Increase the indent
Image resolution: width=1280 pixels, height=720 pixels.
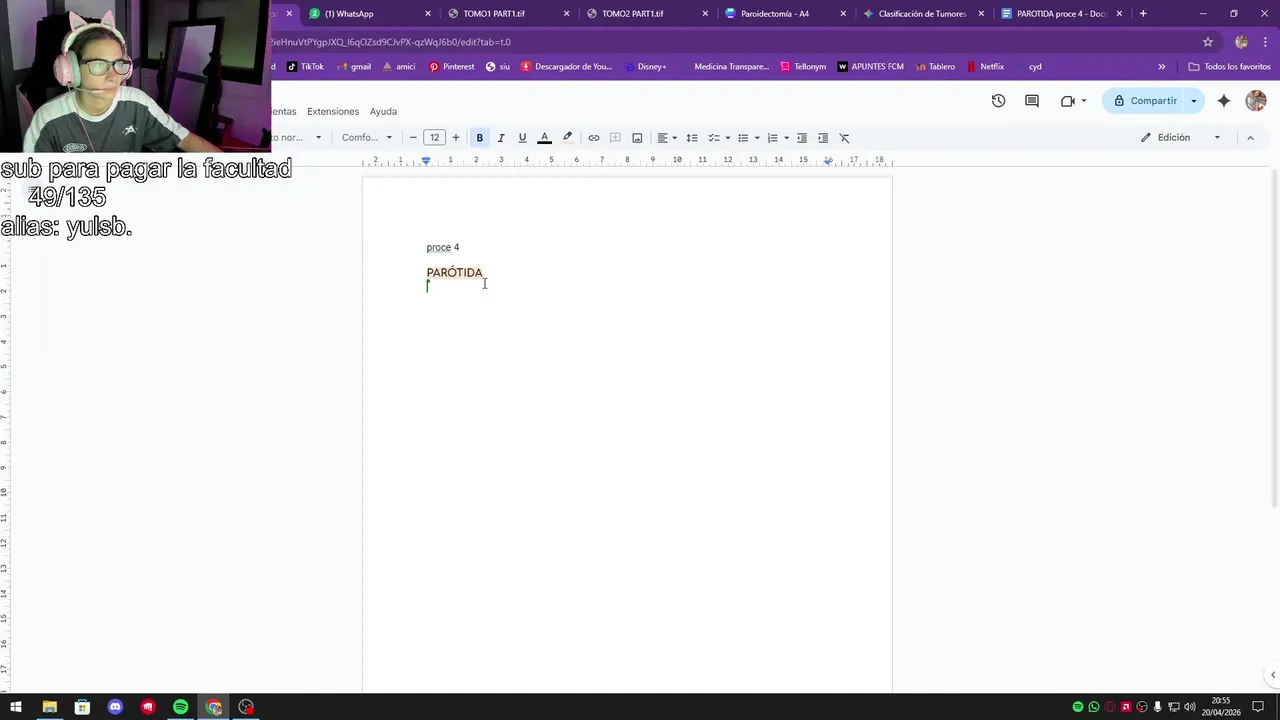(x=823, y=138)
